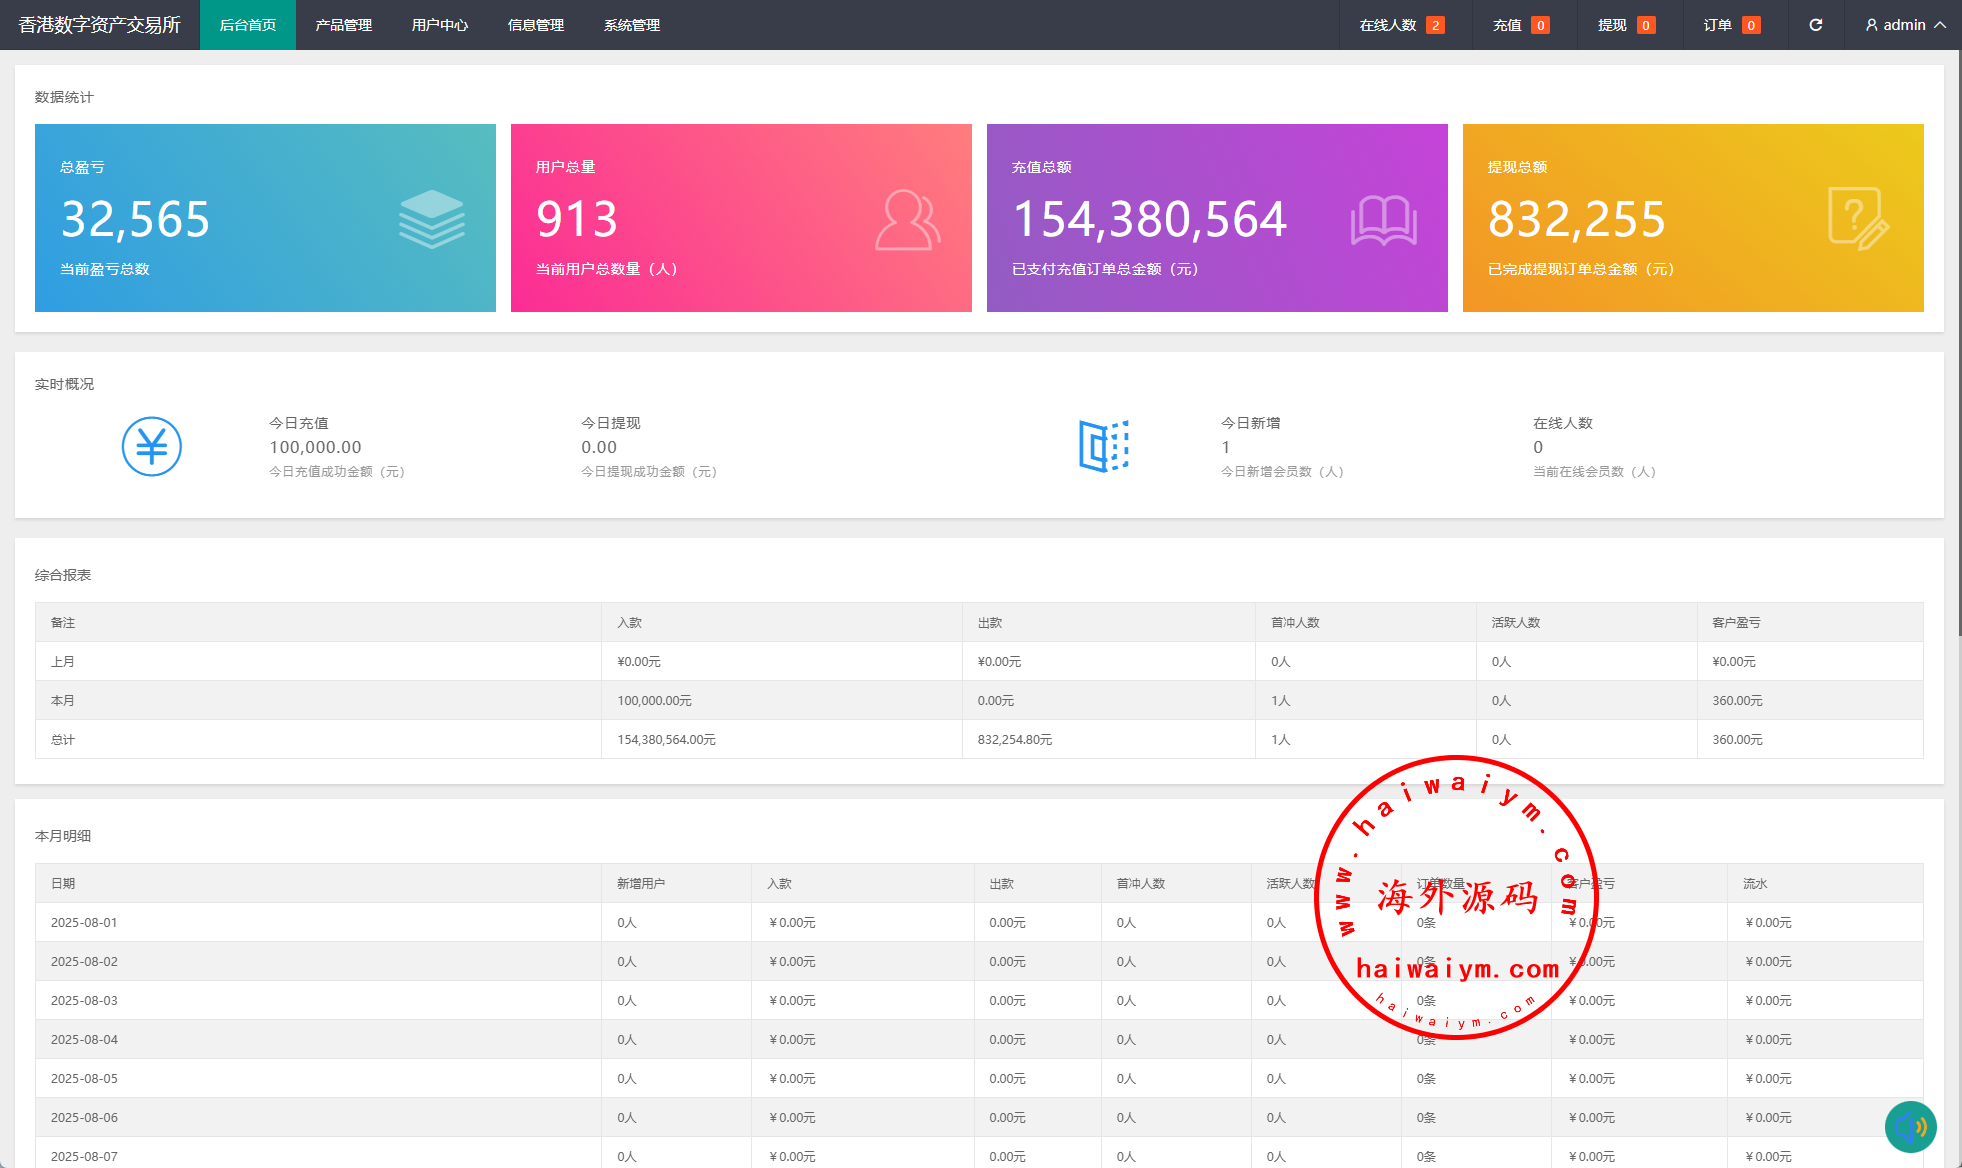Select the 后台首页 tab
The image size is (1962, 1168).
247,25
